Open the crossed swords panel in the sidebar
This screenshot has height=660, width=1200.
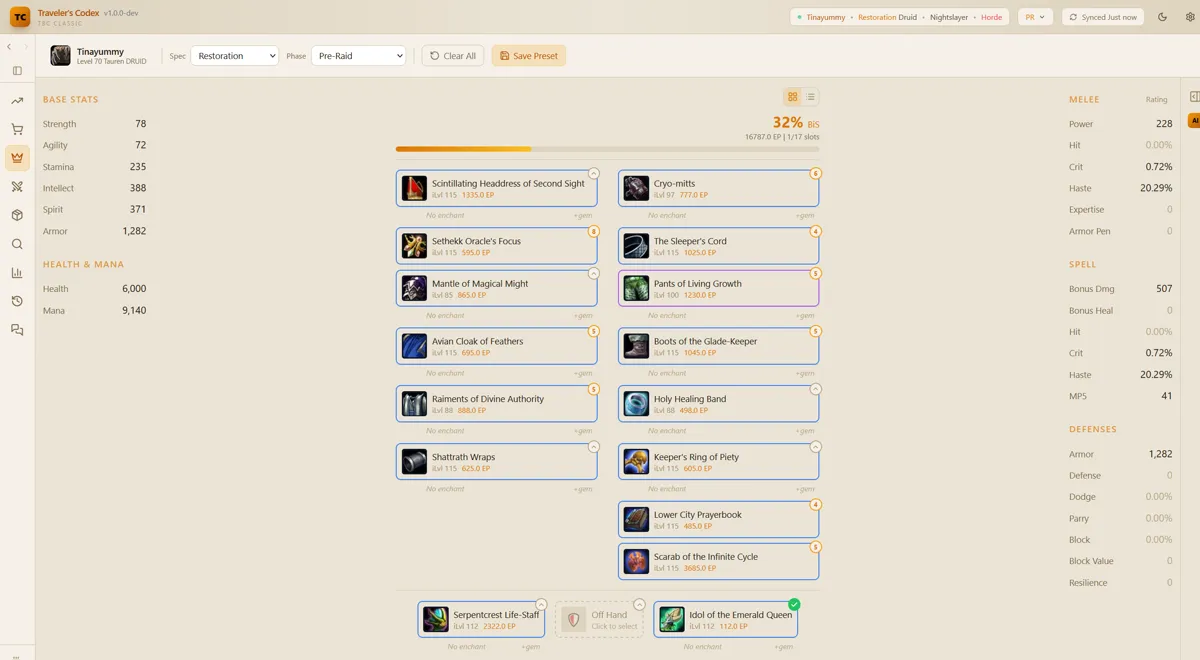point(16,187)
